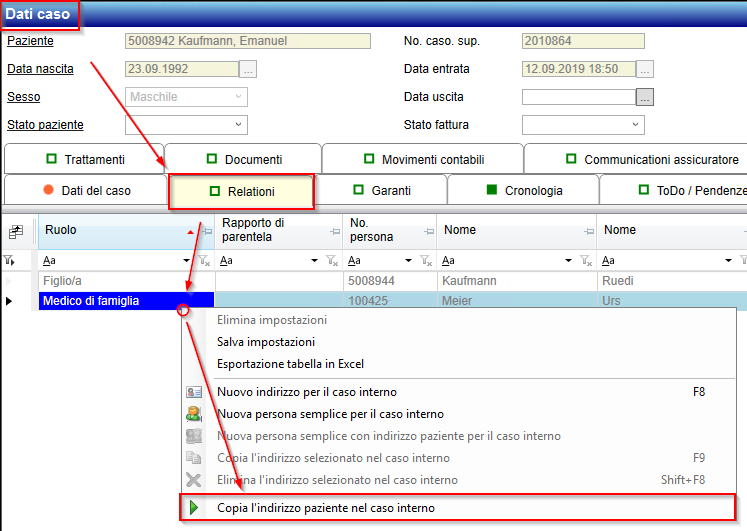Click the Ruedi first name cell
Screen dimensions: 747x531
672,281
